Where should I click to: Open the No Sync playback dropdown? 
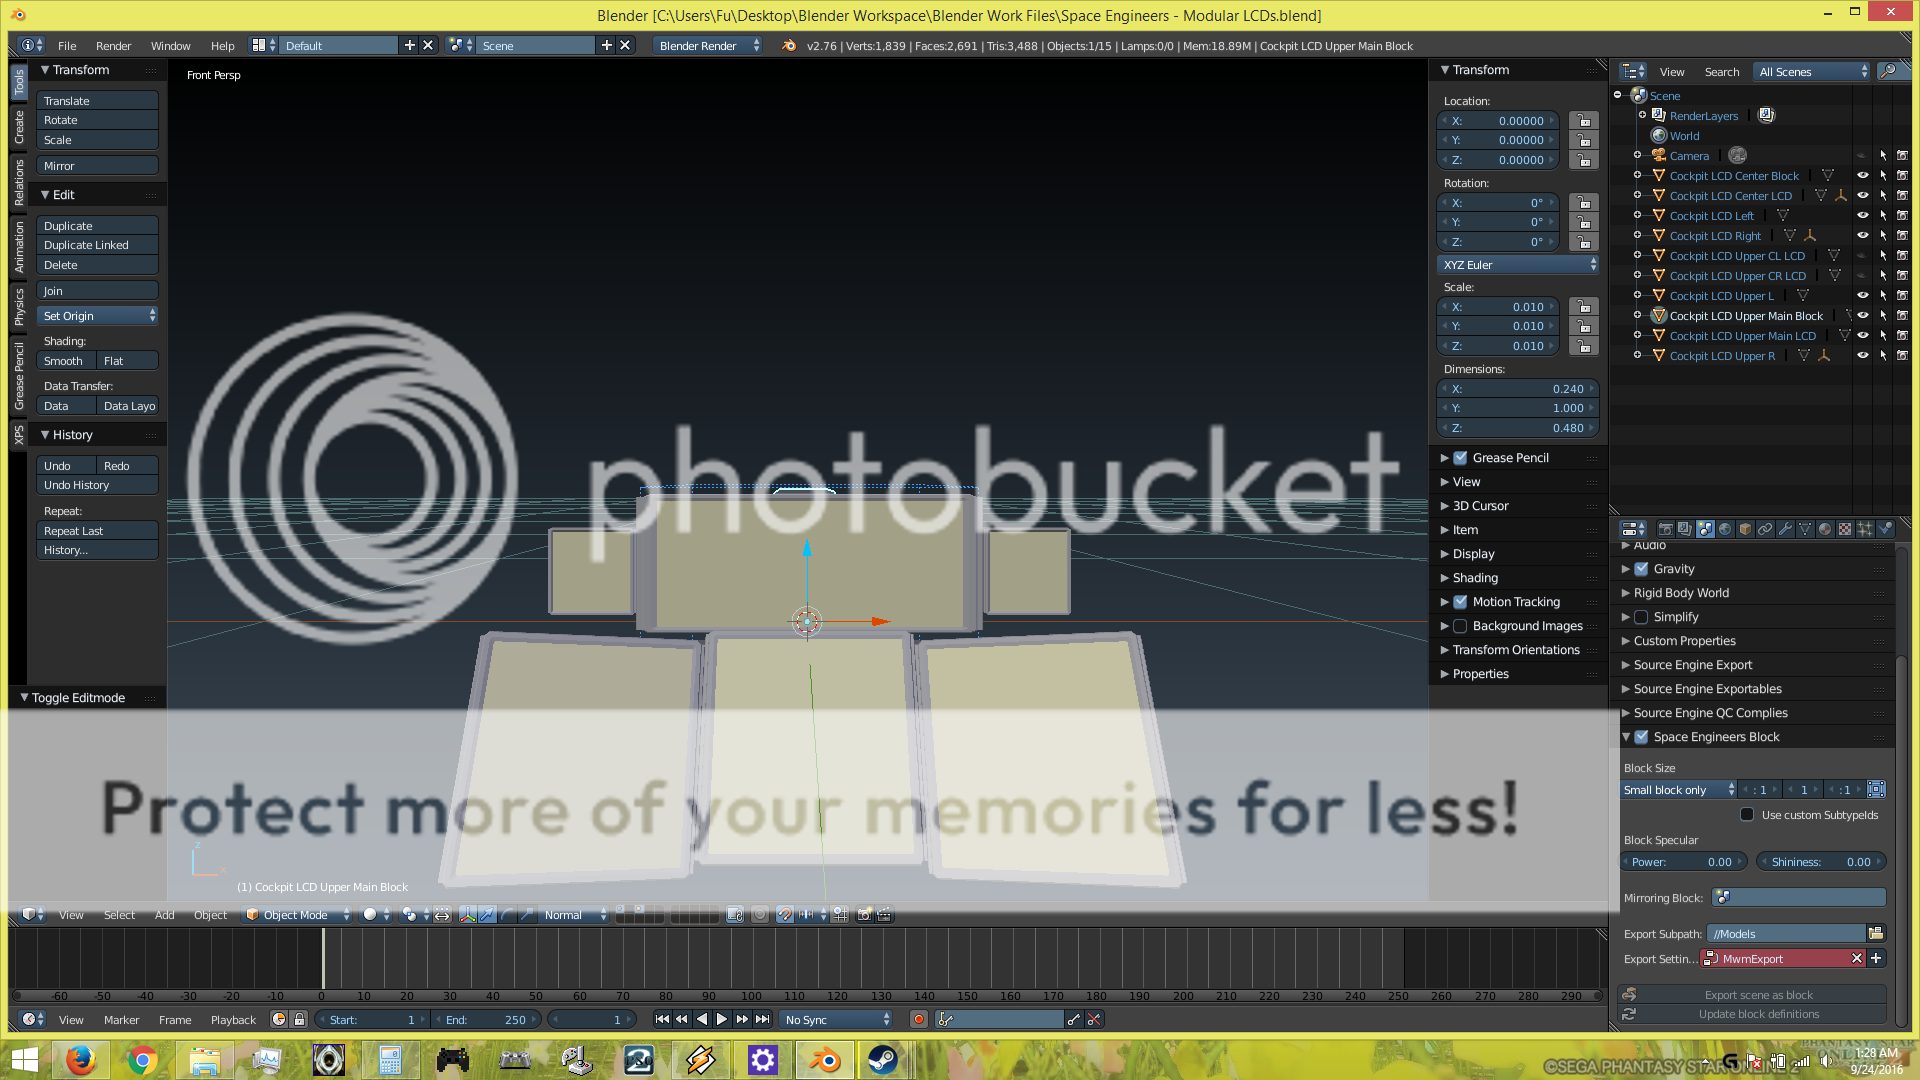(x=836, y=1020)
